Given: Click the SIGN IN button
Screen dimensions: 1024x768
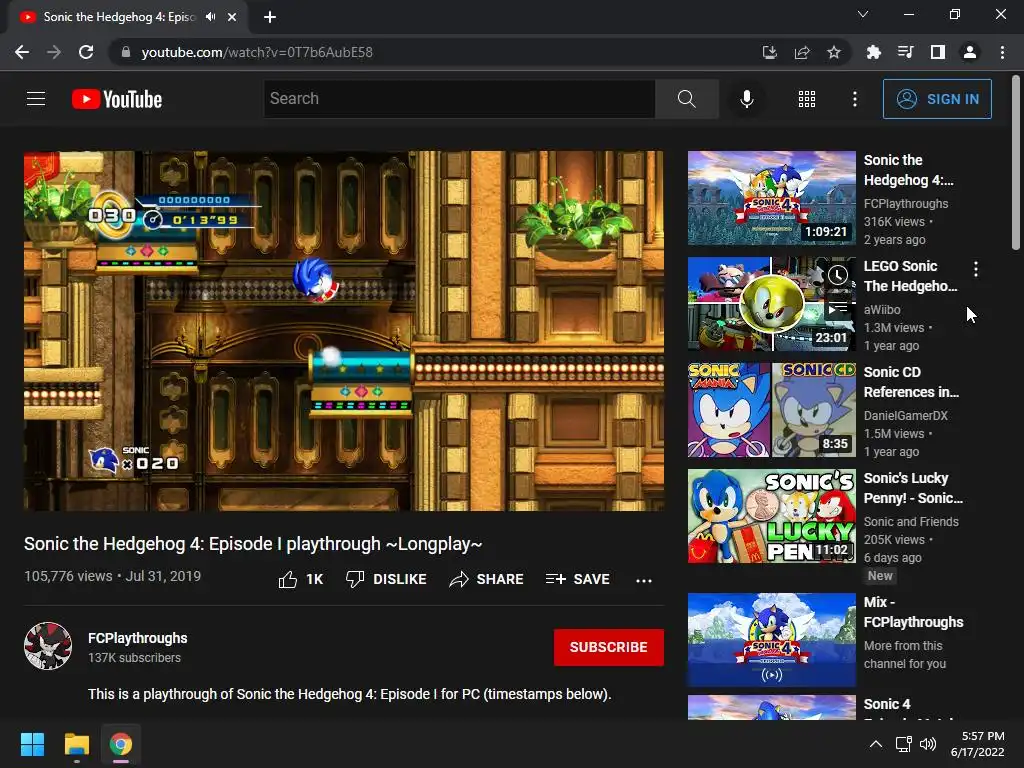Looking at the screenshot, I should (936, 99).
